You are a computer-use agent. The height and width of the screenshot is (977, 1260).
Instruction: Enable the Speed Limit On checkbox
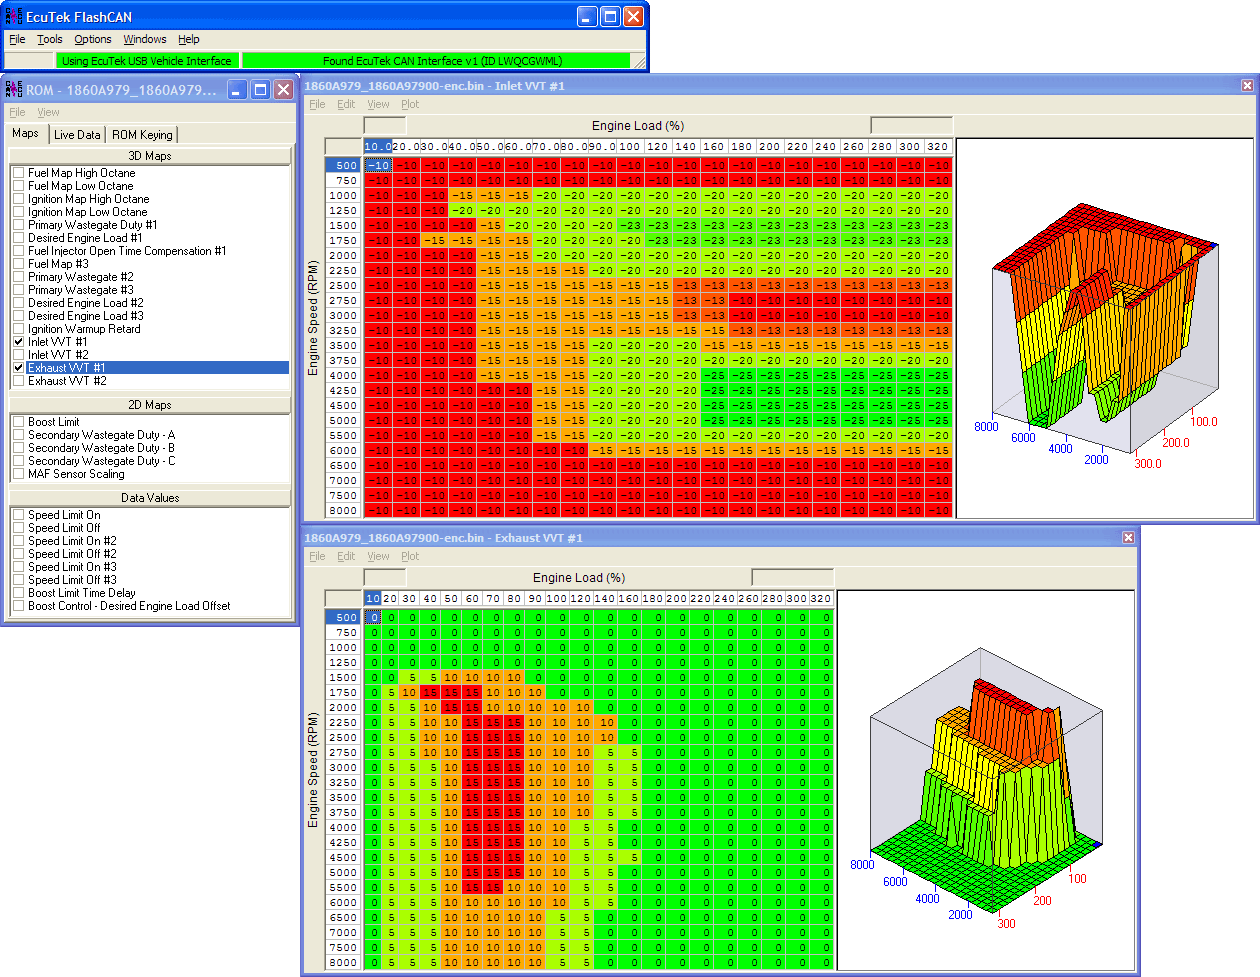[19, 515]
